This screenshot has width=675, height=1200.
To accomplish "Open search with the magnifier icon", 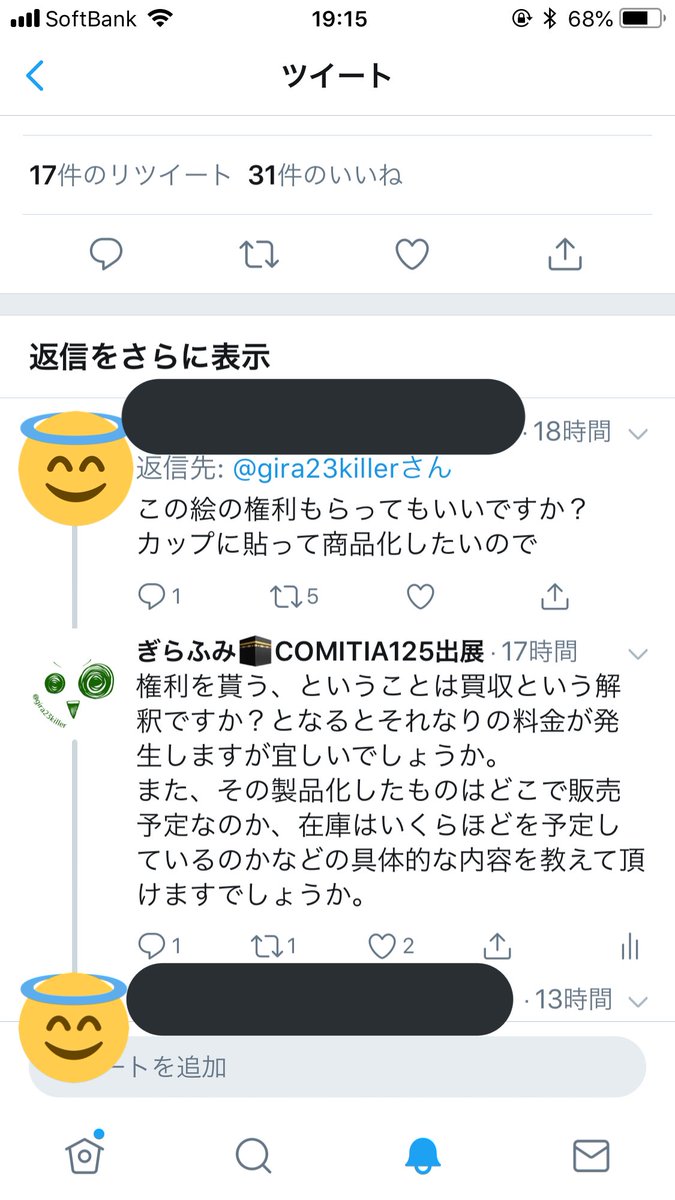I will pos(253,1155).
